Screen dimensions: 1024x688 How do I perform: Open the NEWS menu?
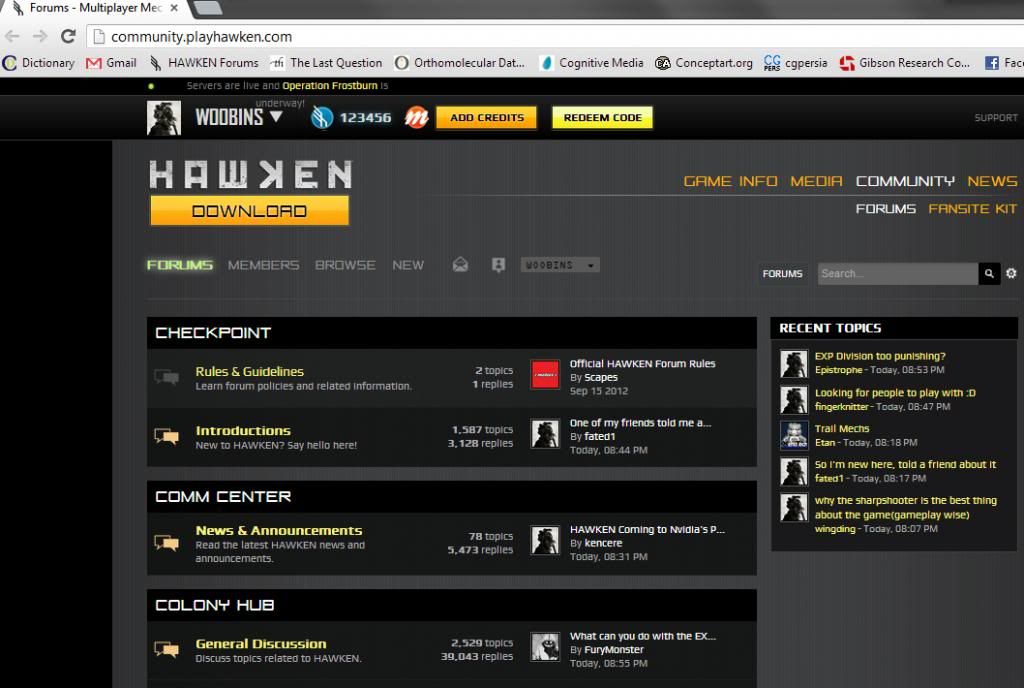[x=992, y=181]
